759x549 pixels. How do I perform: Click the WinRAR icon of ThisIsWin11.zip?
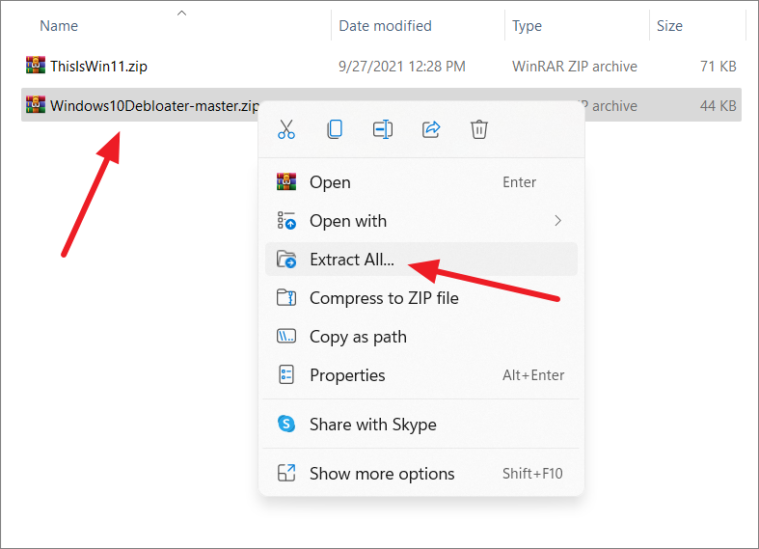(x=35, y=65)
